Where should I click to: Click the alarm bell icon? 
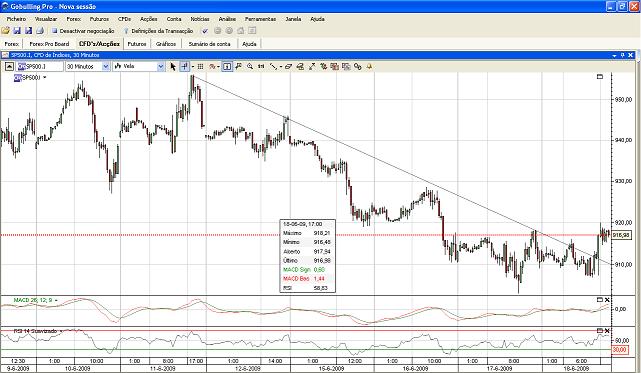click(x=370, y=66)
